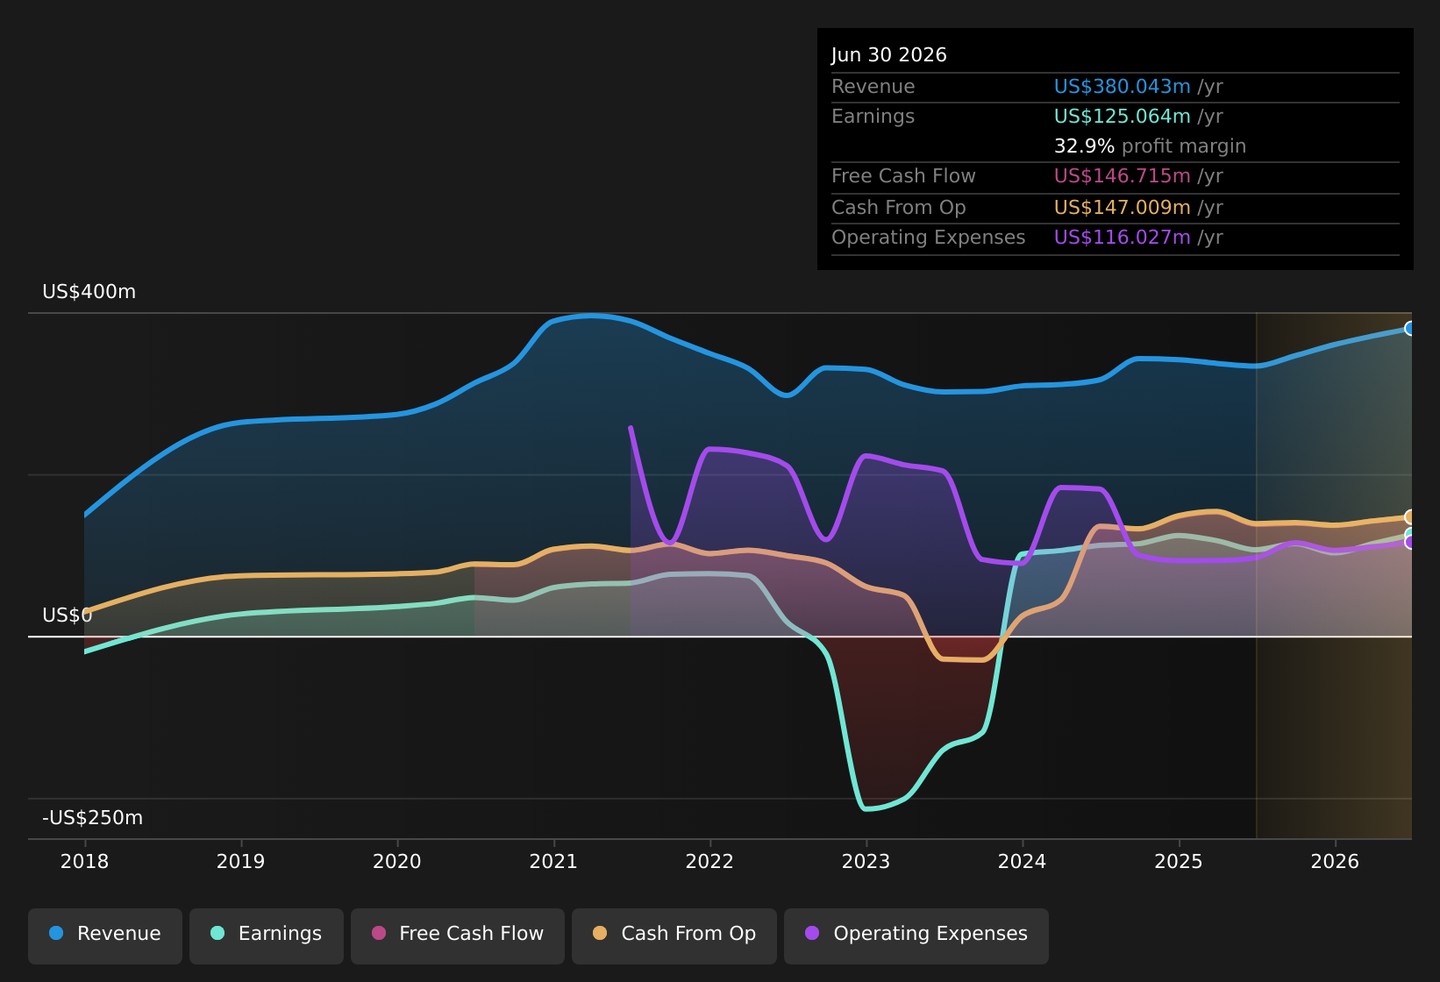Select the revenue value US$380.043m
The height and width of the screenshot is (982, 1440).
1122,87
